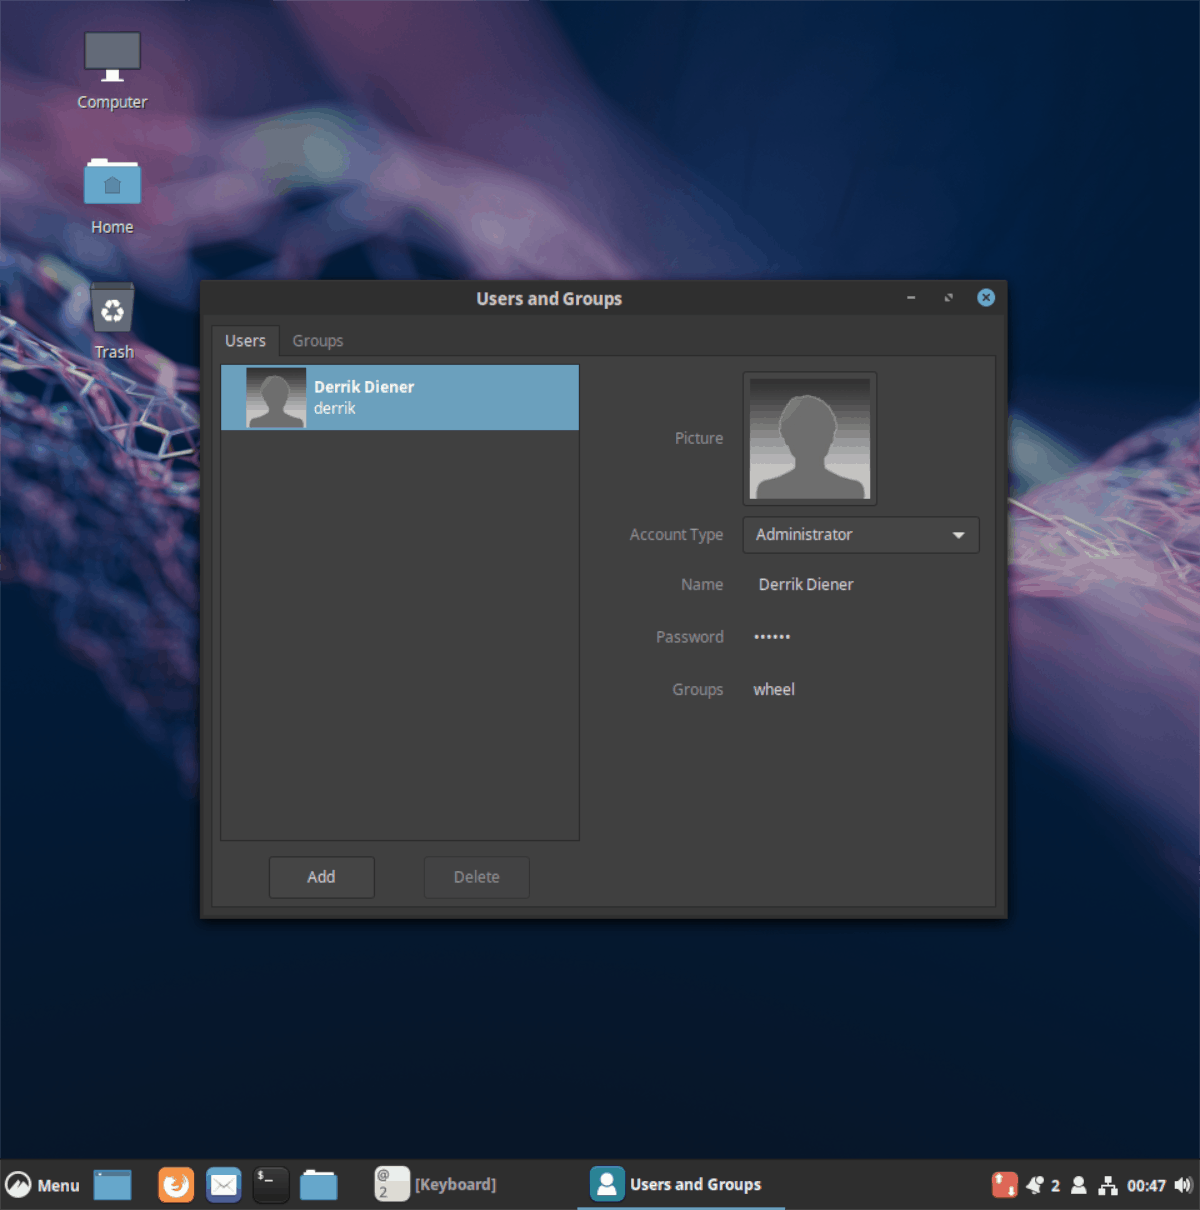Open the Menu in the taskbar
This screenshot has height=1210, width=1200.
[43, 1184]
